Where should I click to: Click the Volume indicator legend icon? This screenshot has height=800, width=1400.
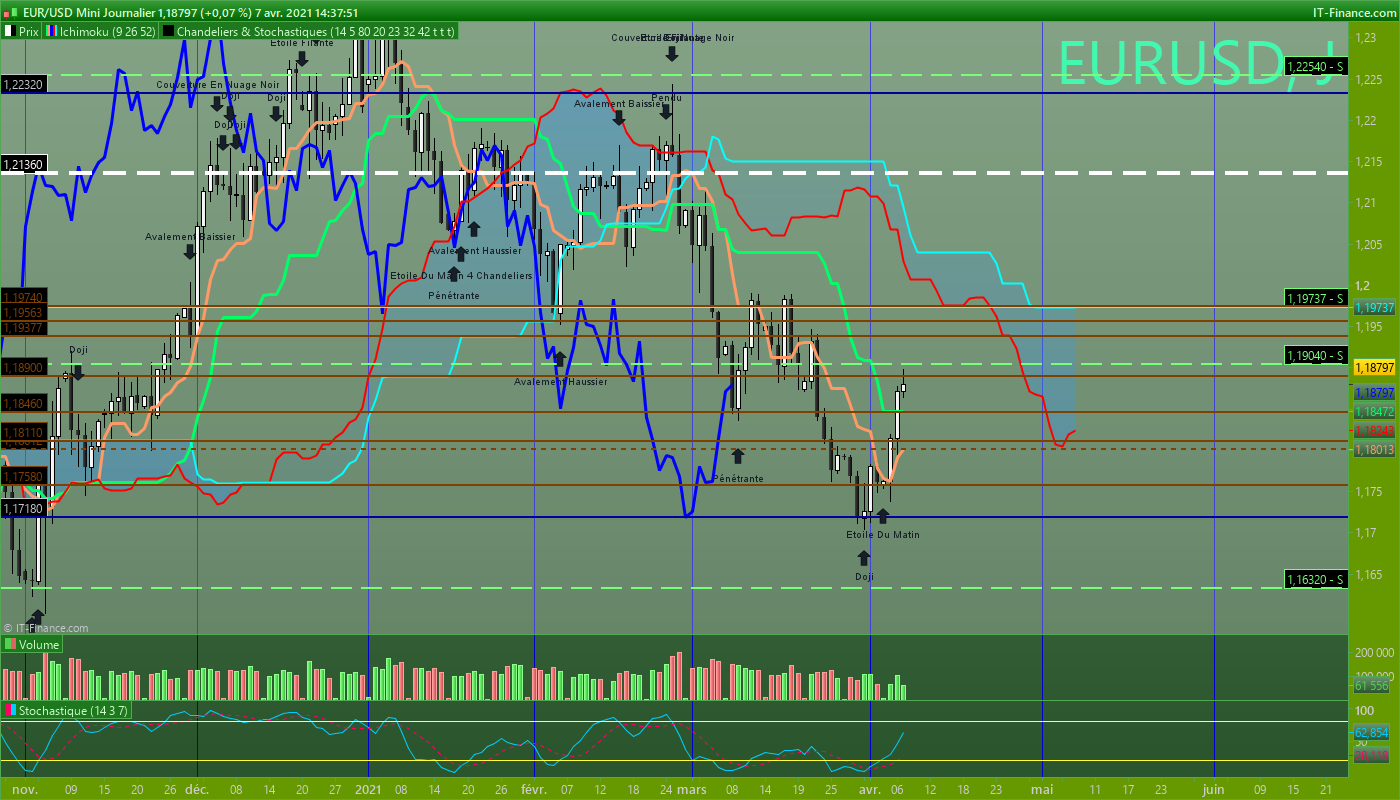tap(10, 645)
